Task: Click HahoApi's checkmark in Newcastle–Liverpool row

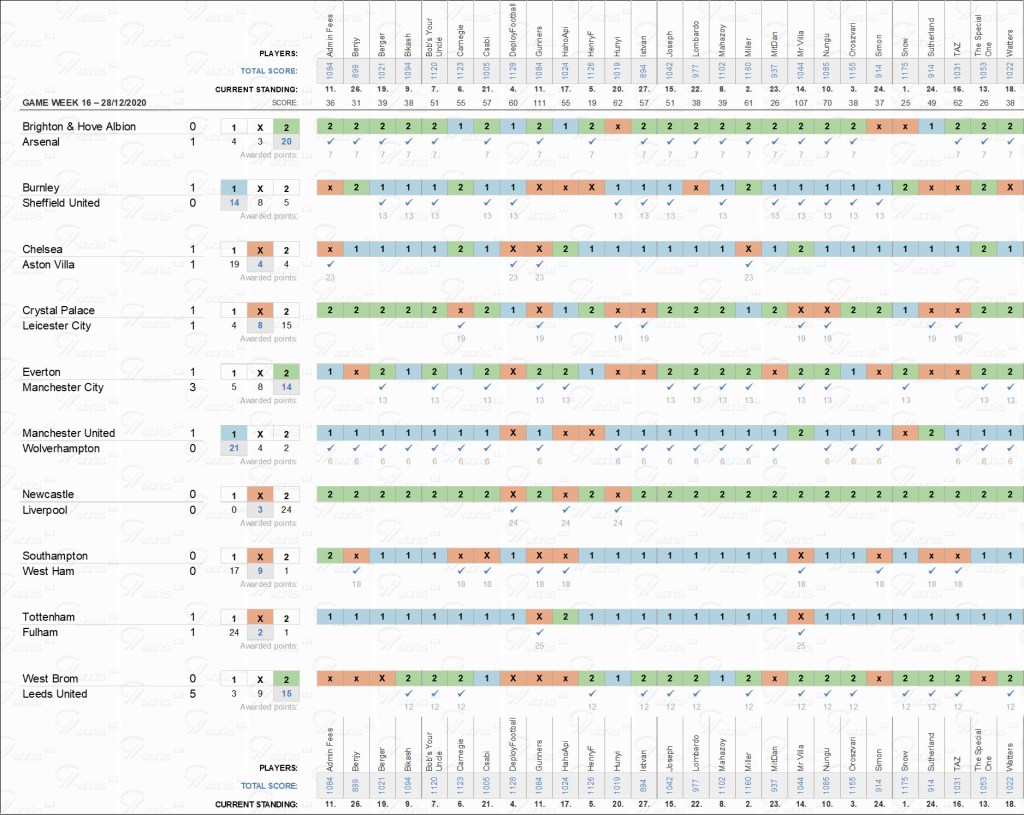Action: [565, 509]
